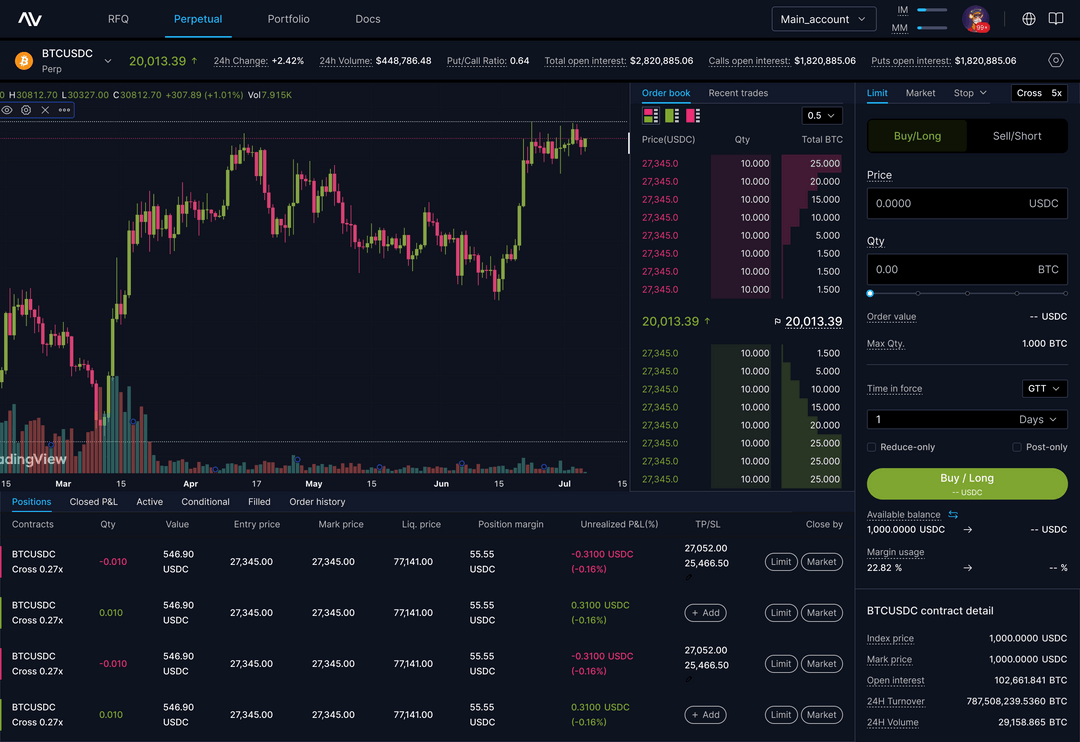Open the documentation book icon

tap(1055, 18)
